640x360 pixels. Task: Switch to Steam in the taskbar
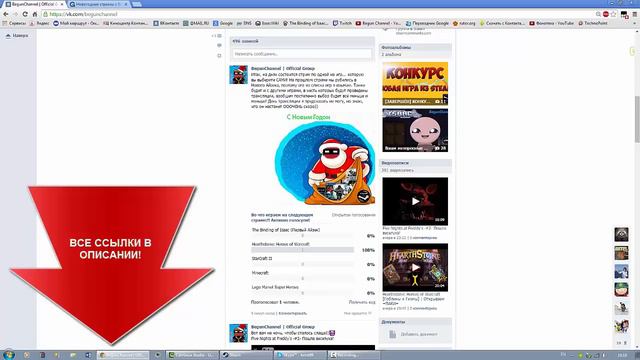click(x=246, y=355)
